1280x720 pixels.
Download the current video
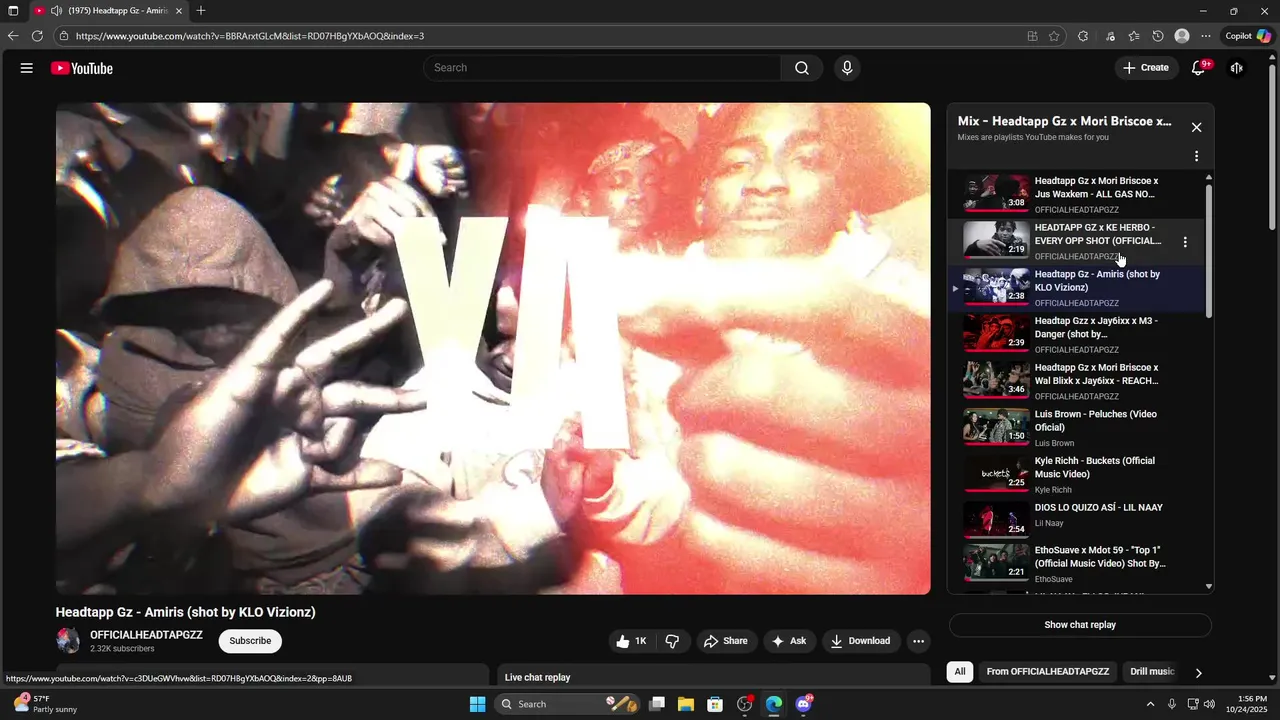pyautogui.click(x=860, y=641)
